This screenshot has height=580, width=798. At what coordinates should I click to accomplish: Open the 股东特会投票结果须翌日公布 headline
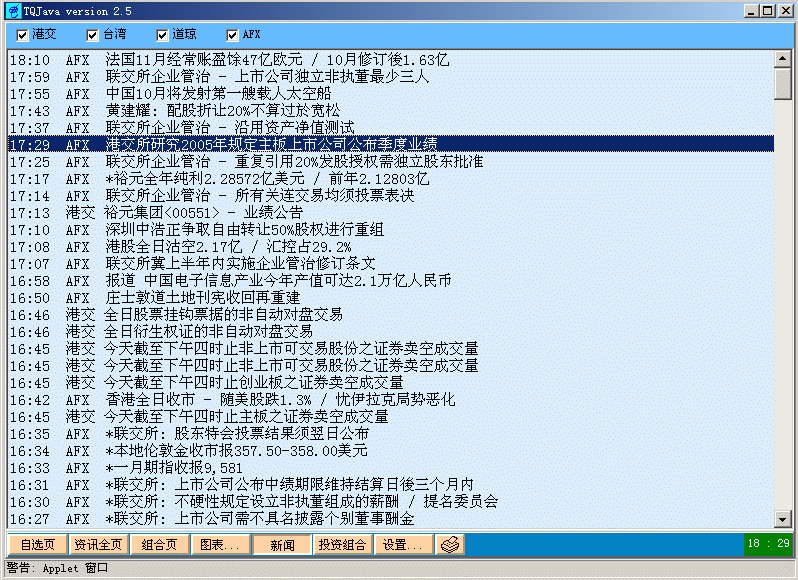pyautogui.click(x=391, y=434)
